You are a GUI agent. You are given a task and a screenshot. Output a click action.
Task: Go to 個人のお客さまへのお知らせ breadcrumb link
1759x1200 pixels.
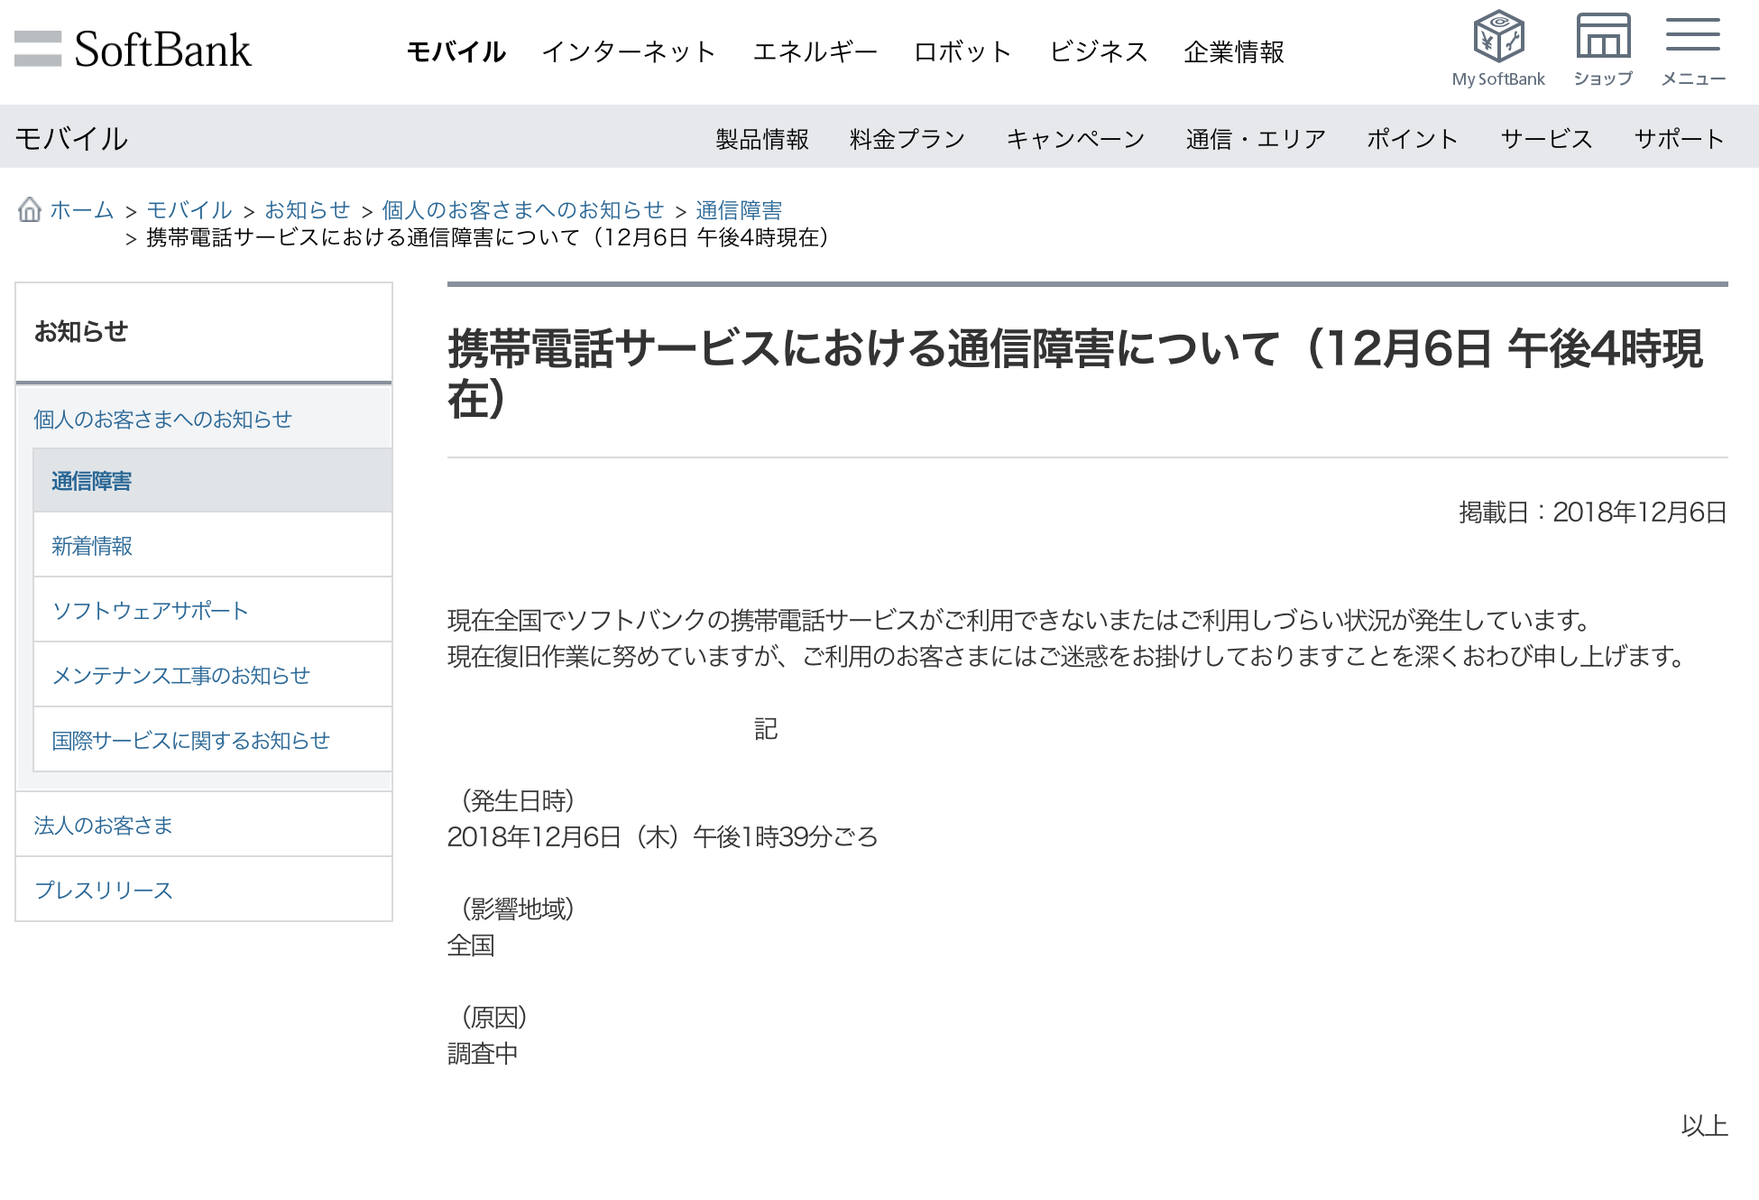(523, 210)
